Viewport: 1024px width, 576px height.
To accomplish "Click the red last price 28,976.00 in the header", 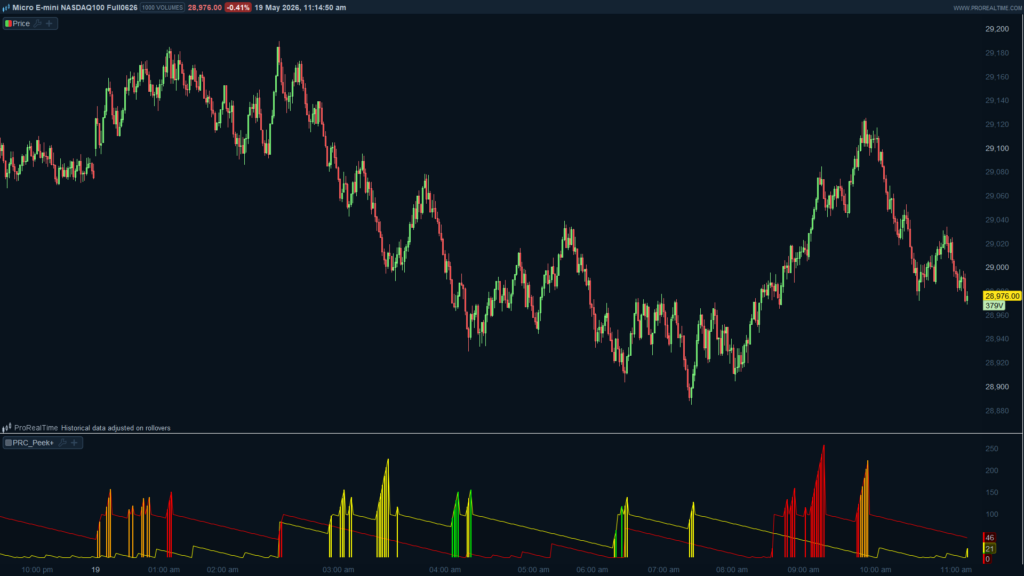I will (204, 8).
